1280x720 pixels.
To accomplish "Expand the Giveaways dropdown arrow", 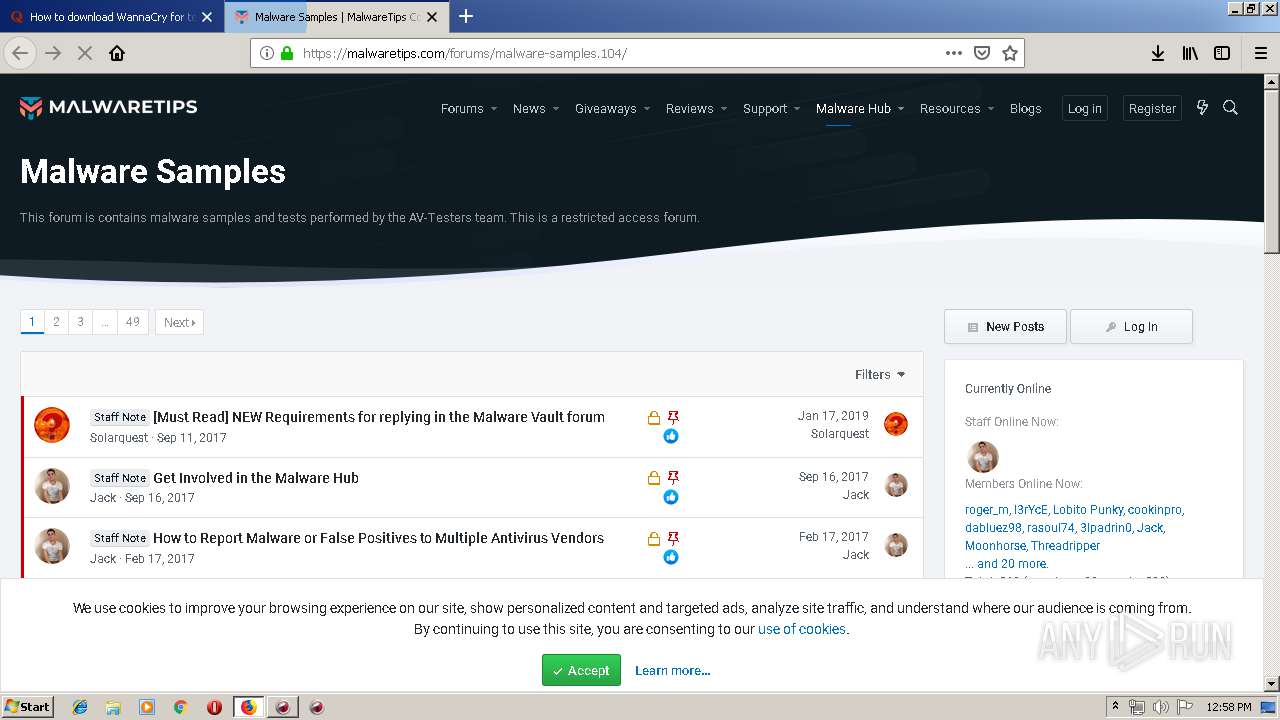I will [x=647, y=109].
